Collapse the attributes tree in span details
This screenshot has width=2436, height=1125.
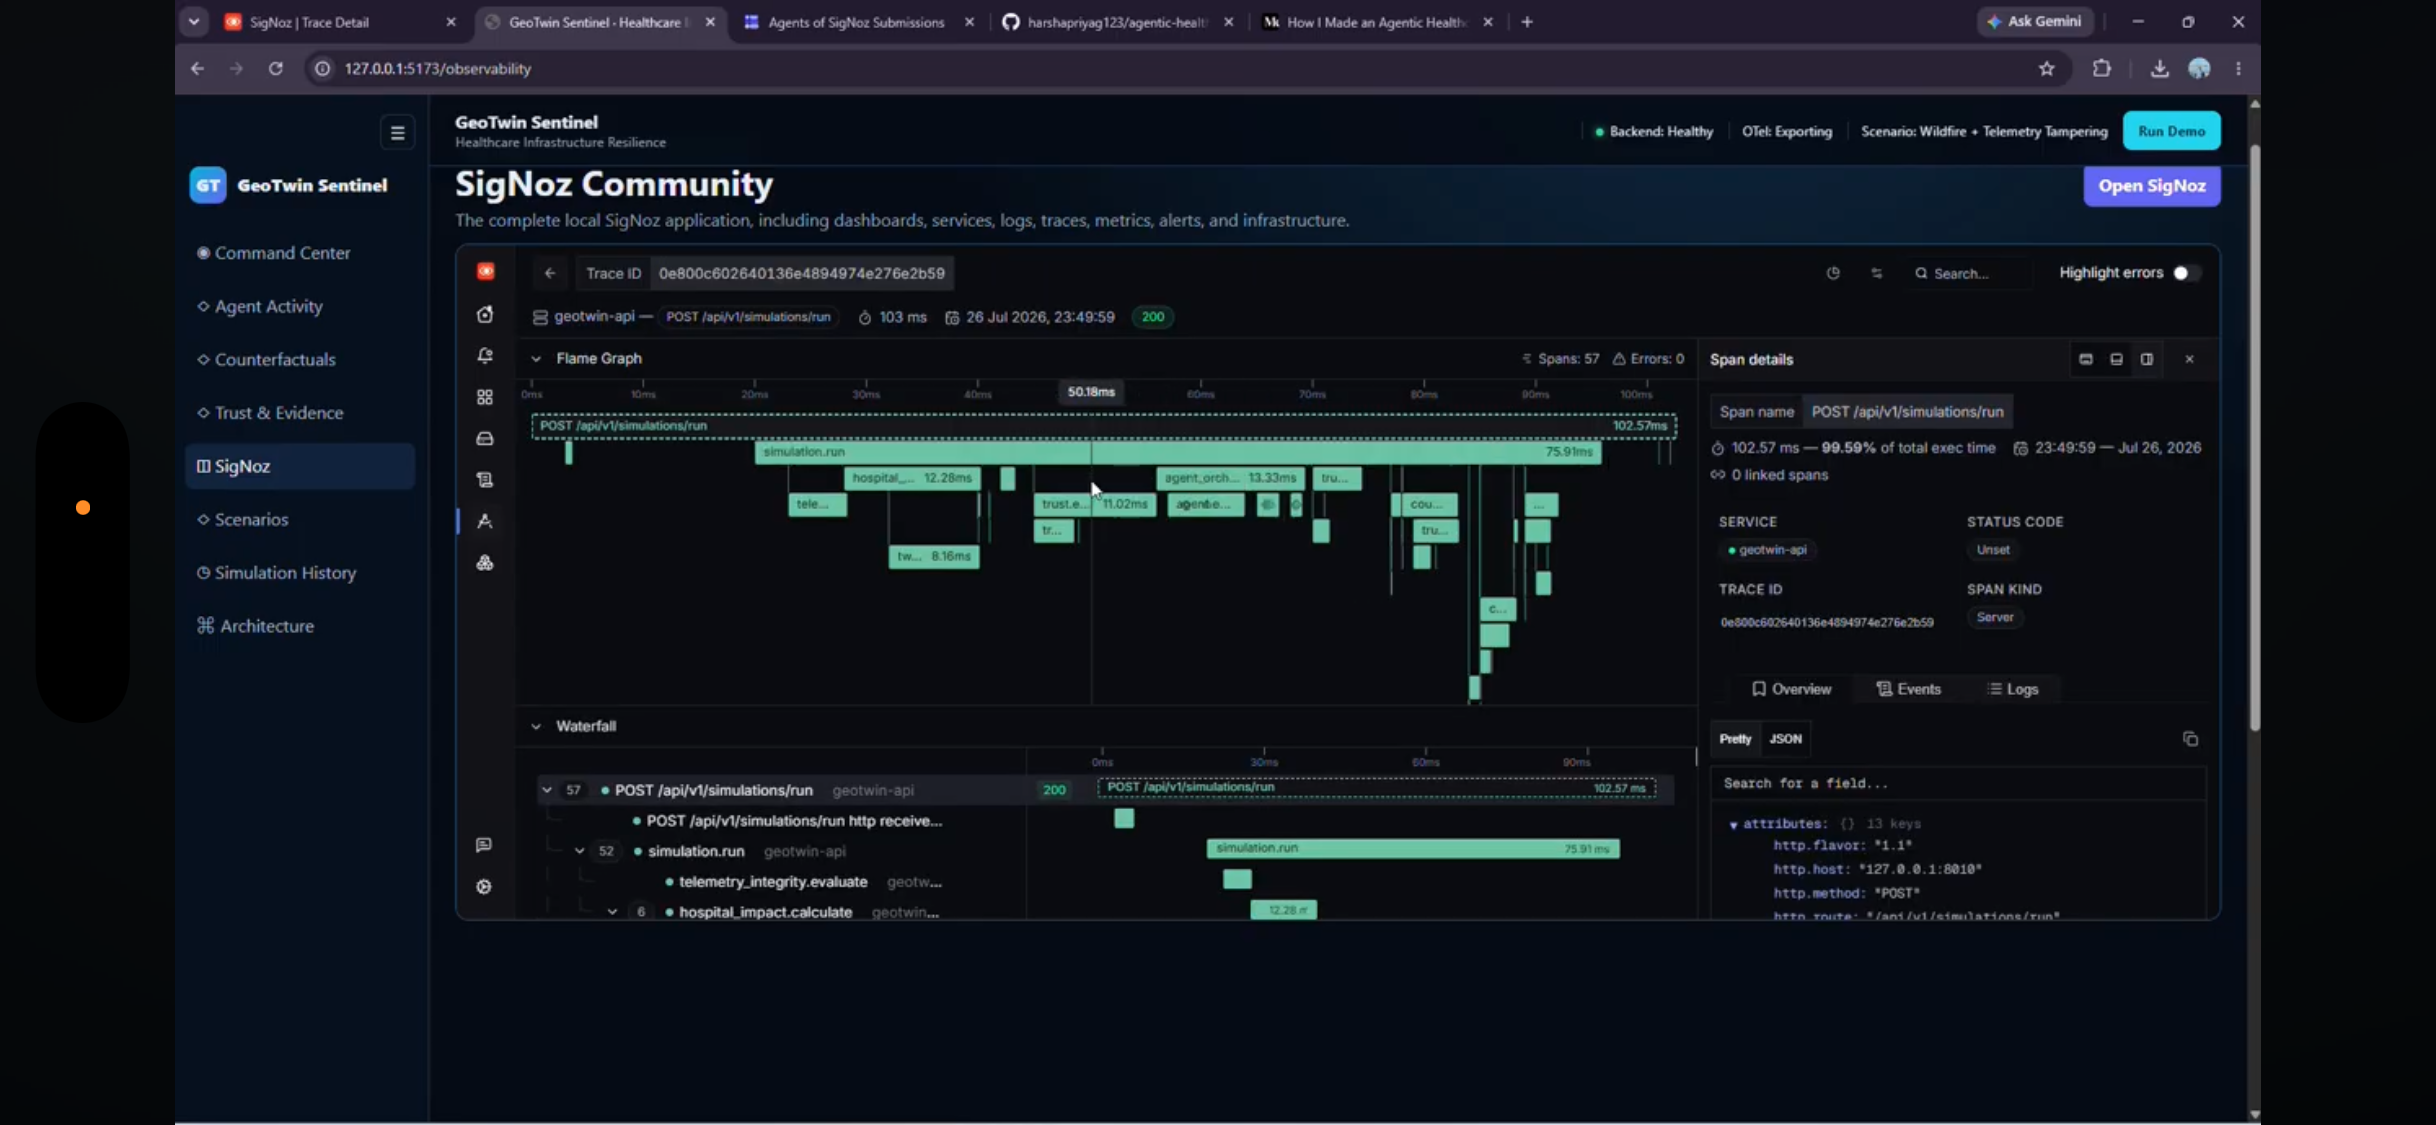(1733, 825)
